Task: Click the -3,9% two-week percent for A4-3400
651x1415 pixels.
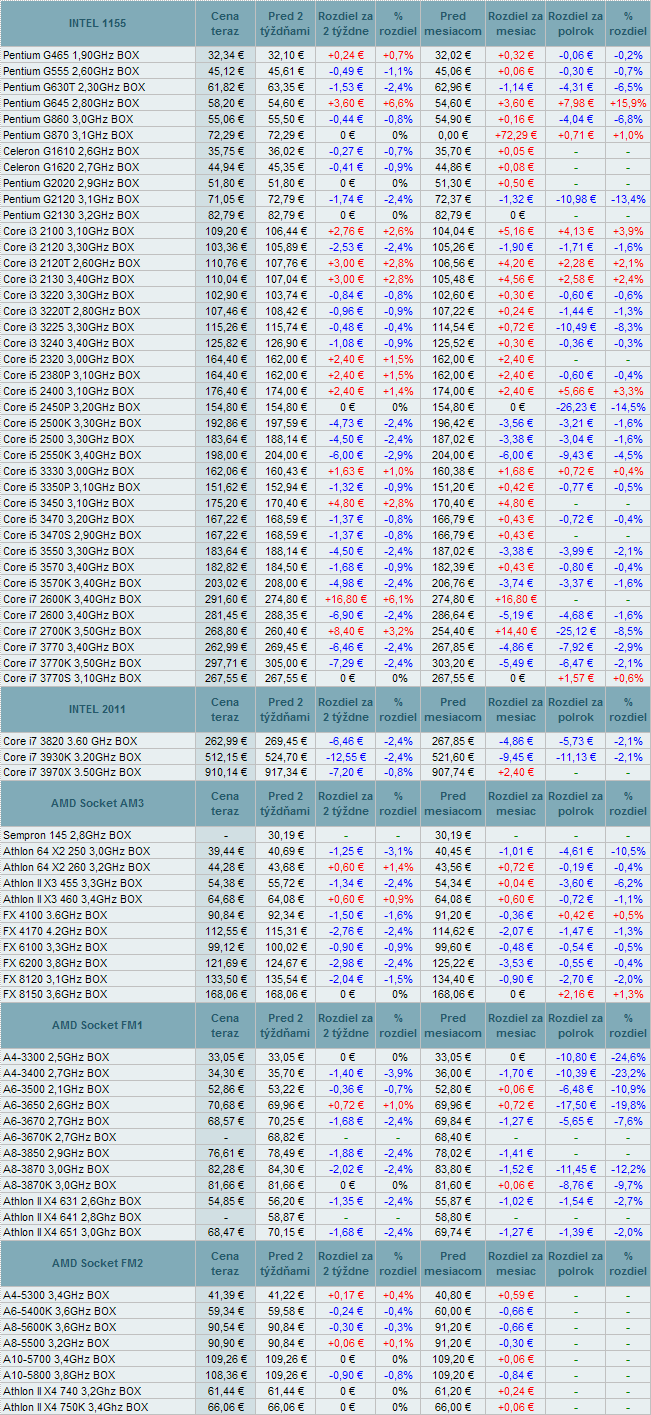Action: [x=398, y=1072]
